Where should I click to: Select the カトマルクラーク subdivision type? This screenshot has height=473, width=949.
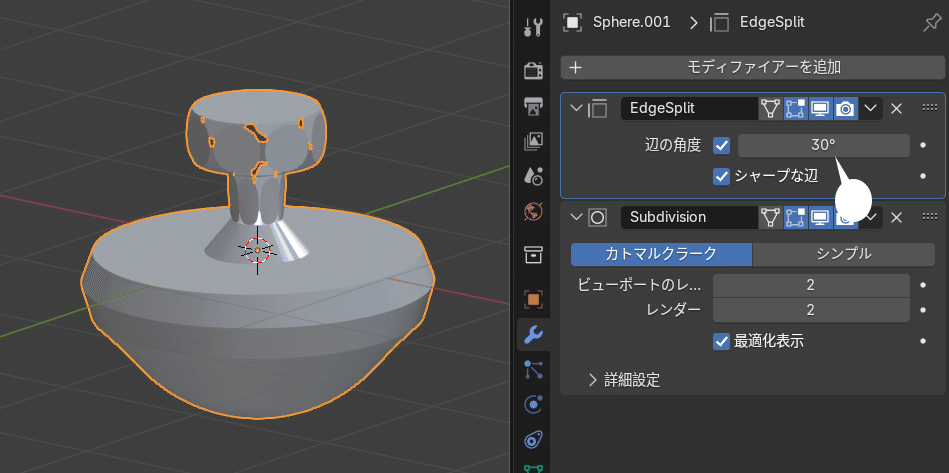(661, 255)
